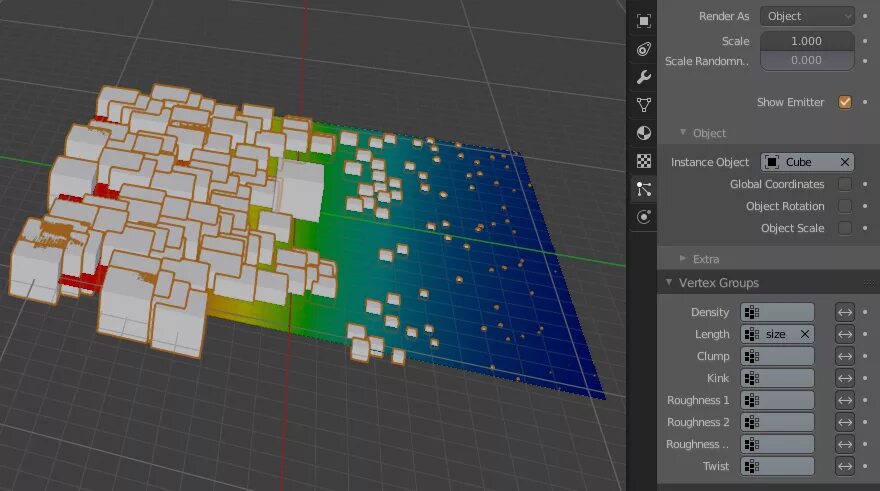Choose a Kink vertex group
This screenshot has height=491, width=880.
coord(777,378)
